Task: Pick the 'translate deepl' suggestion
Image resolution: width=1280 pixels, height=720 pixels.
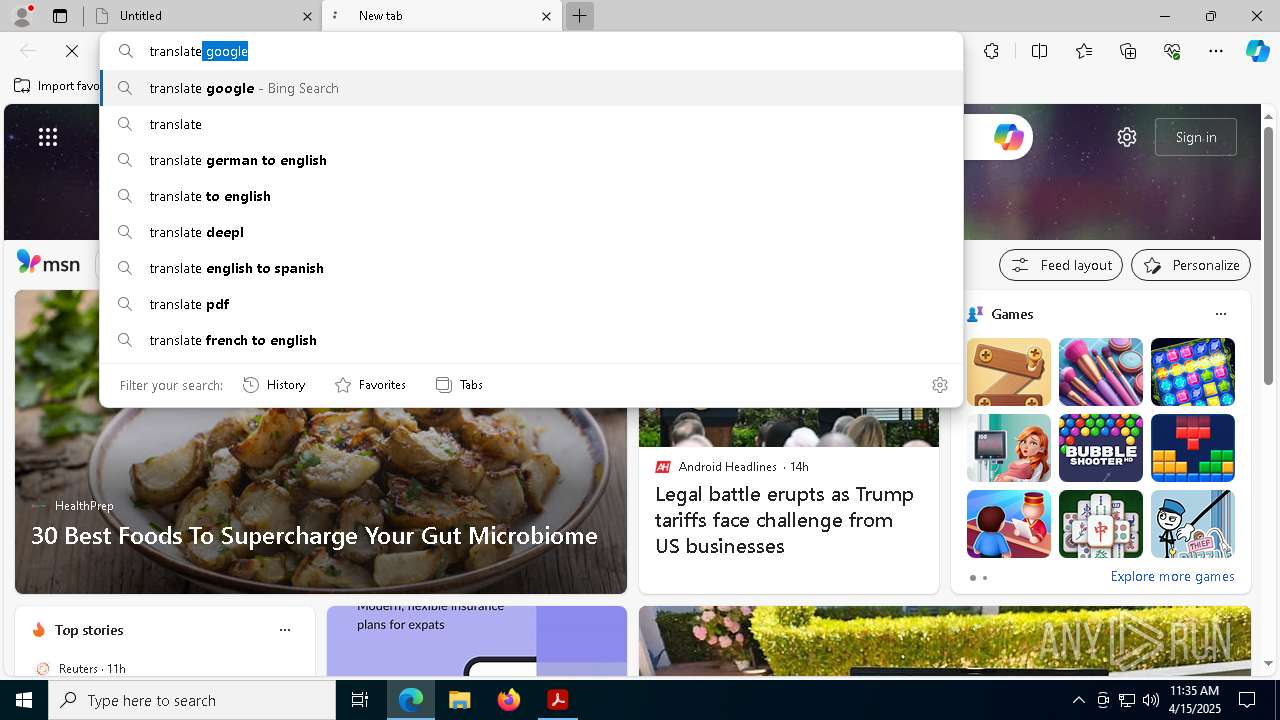Action: coord(531,232)
